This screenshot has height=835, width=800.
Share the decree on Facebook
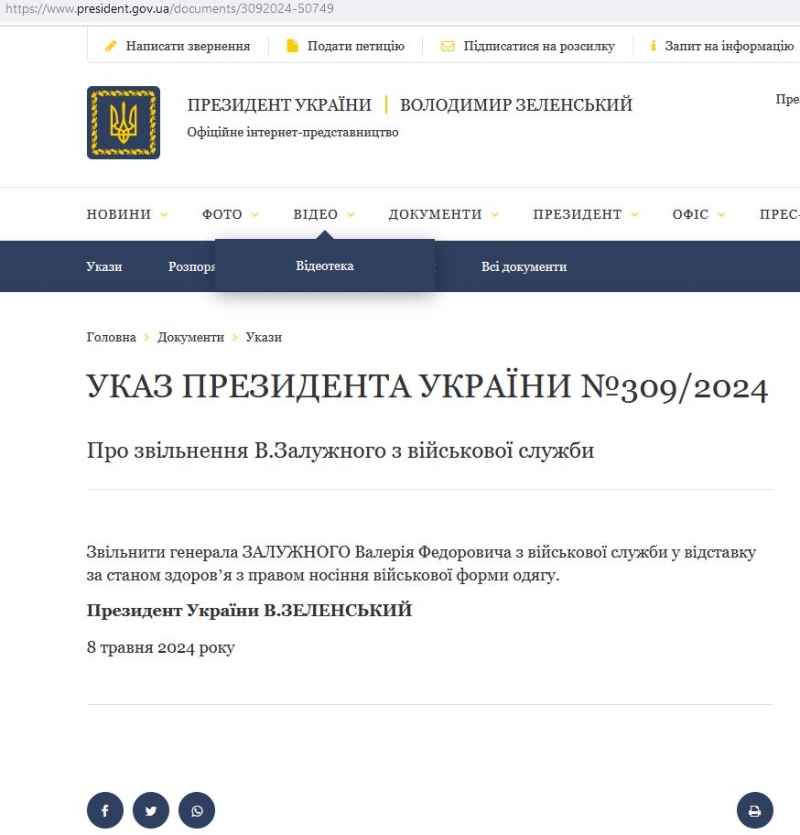click(105, 810)
